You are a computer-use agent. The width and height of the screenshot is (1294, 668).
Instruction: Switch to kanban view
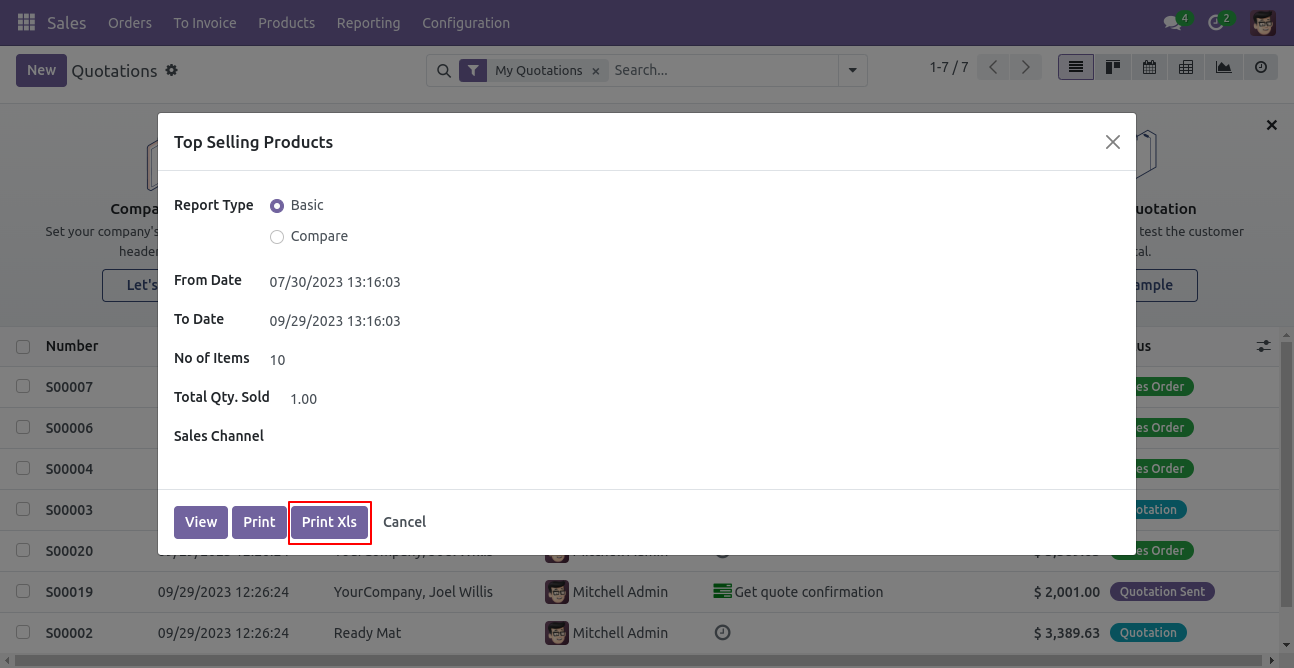[1113, 67]
